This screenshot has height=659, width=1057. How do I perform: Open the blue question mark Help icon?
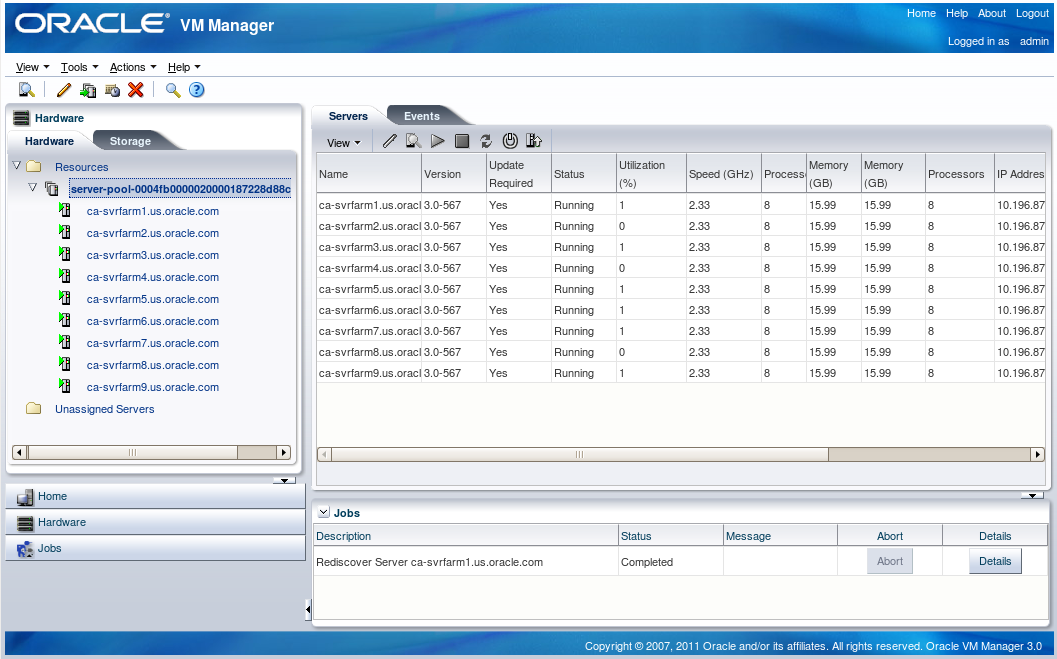(x=196, y=90)
